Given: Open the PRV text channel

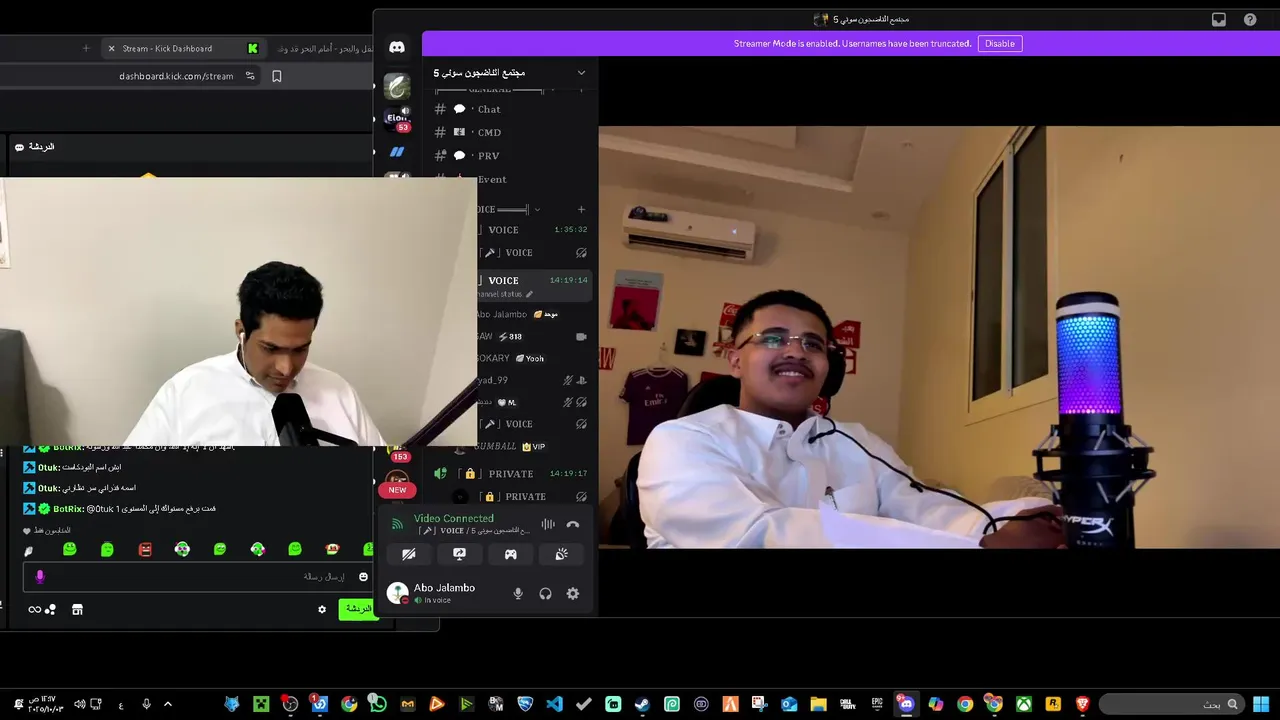Looking at the screenshot, I should pos(488,156).
